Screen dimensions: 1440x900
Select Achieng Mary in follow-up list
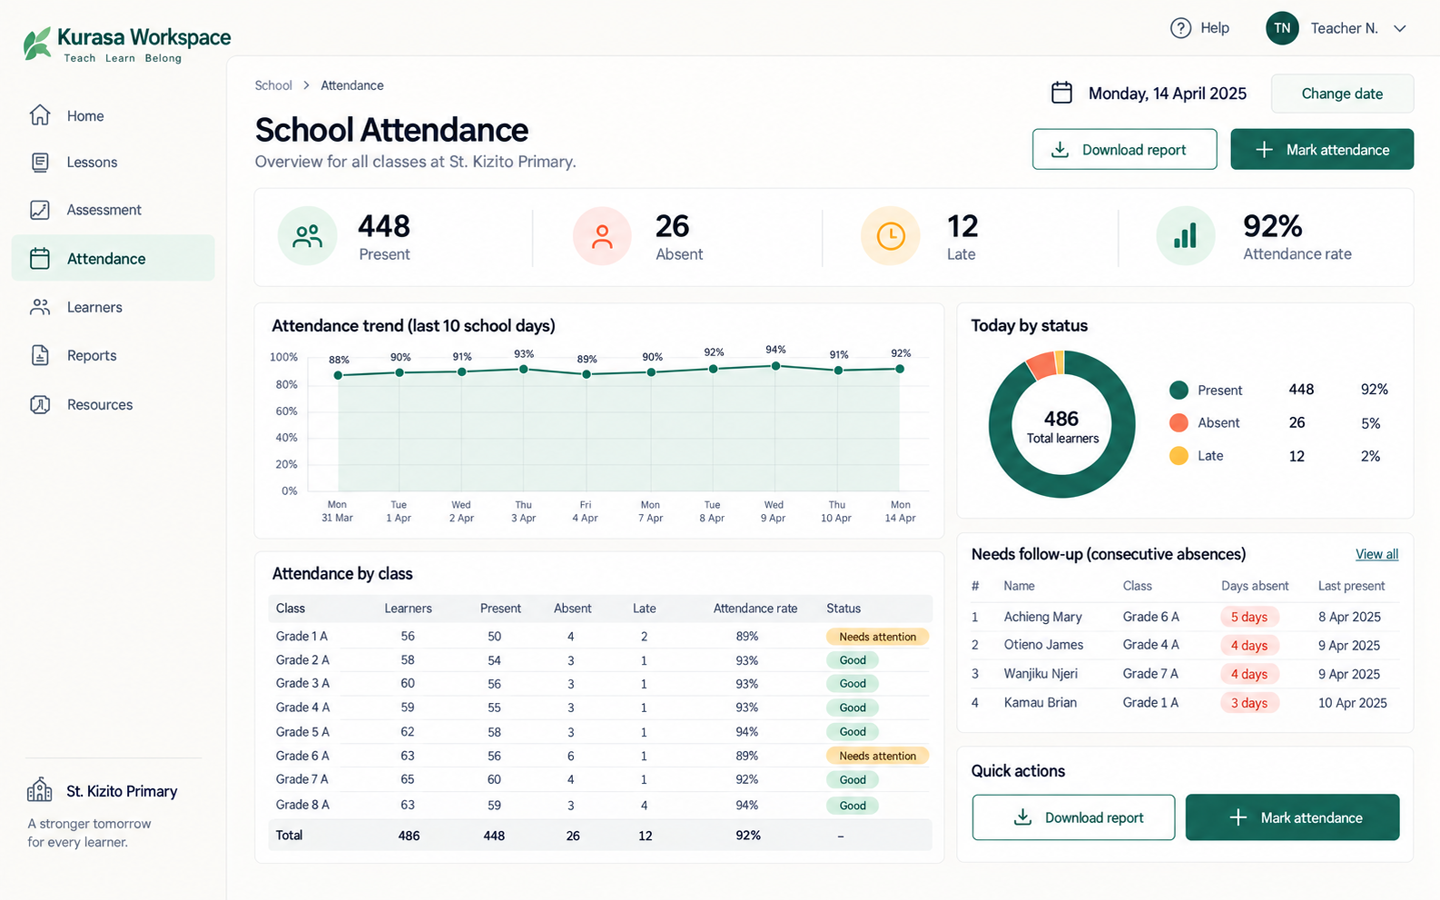(x=1043, y=617)
